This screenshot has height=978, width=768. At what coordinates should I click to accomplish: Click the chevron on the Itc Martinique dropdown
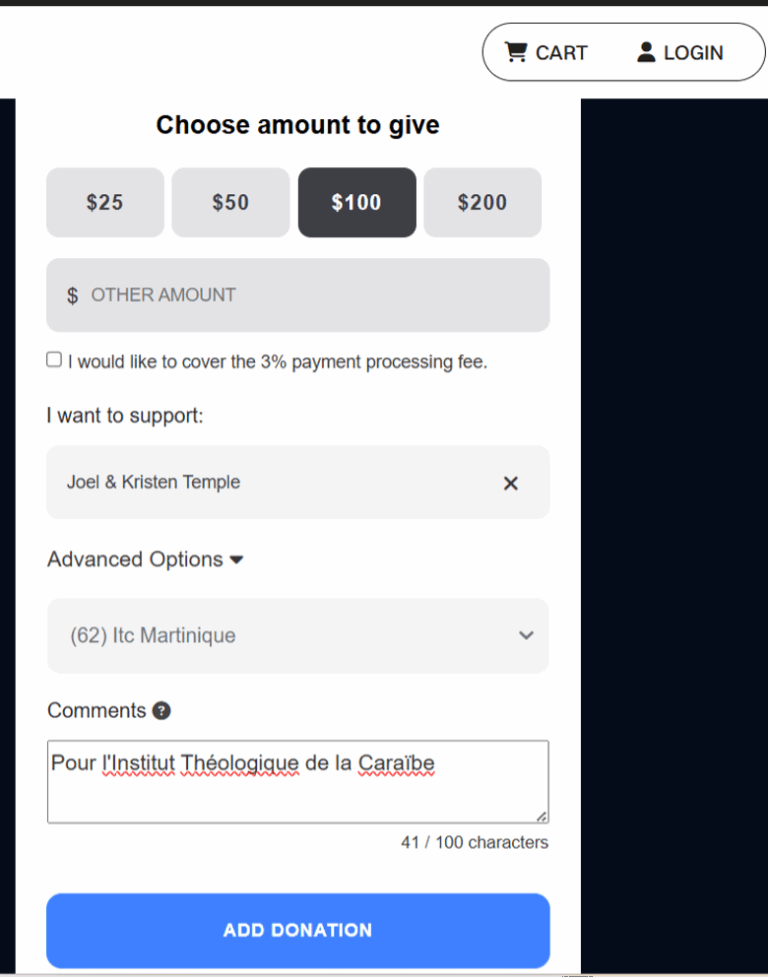coord(526,636)
